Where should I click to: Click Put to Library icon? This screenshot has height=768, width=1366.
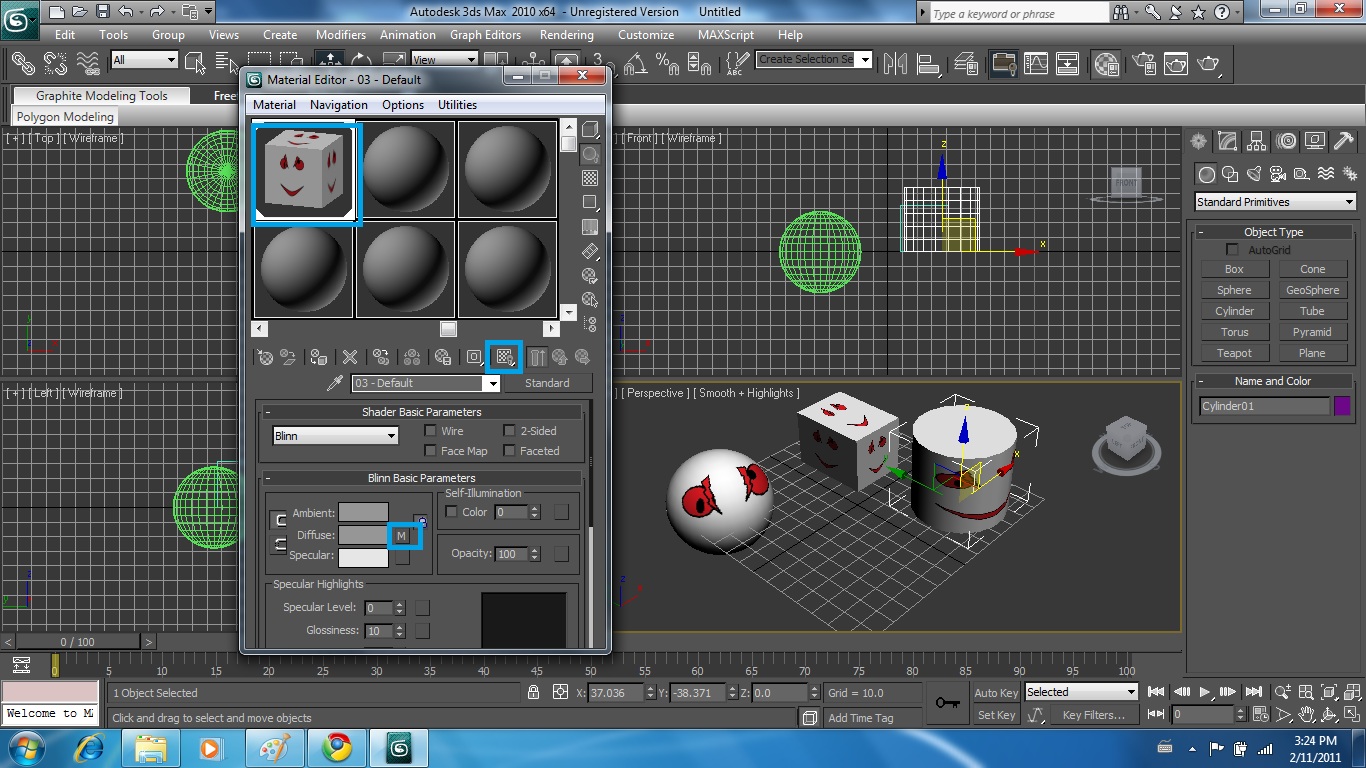coord(443,357)
